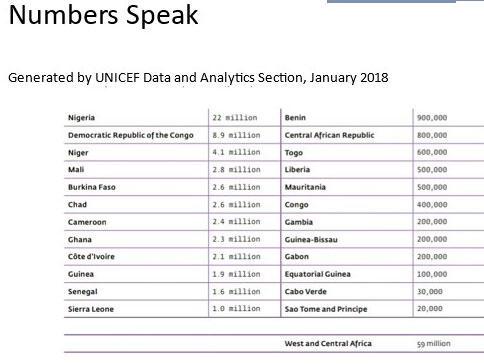This screenshot has width=484, height=364.
Task: Select Togo's 600,000 value
Action: [x=432, y=152]
